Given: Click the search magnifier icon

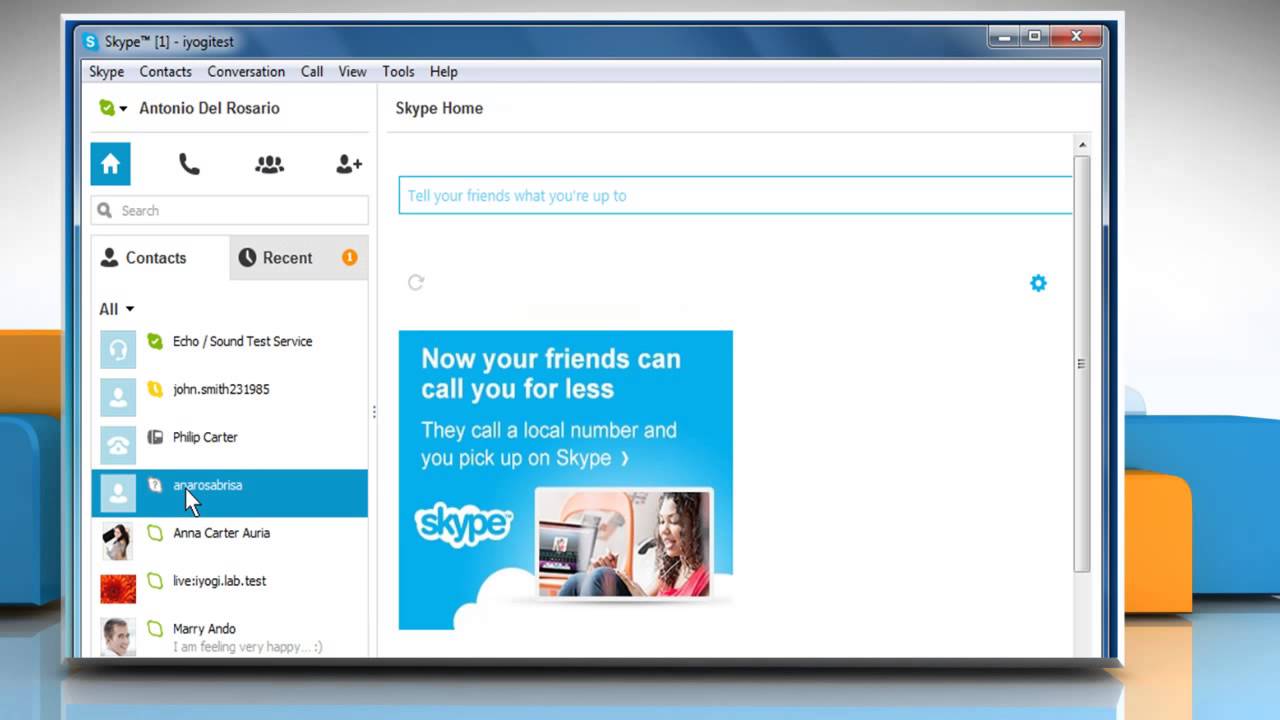Looking at the screenshot, I should [105, 210].
